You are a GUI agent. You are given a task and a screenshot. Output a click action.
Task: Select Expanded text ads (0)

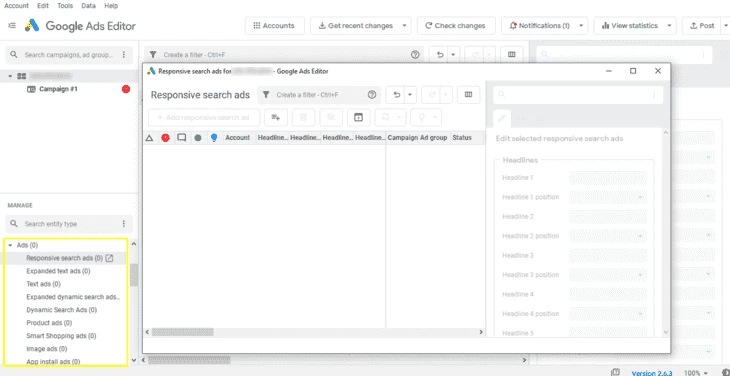(58, 271)
